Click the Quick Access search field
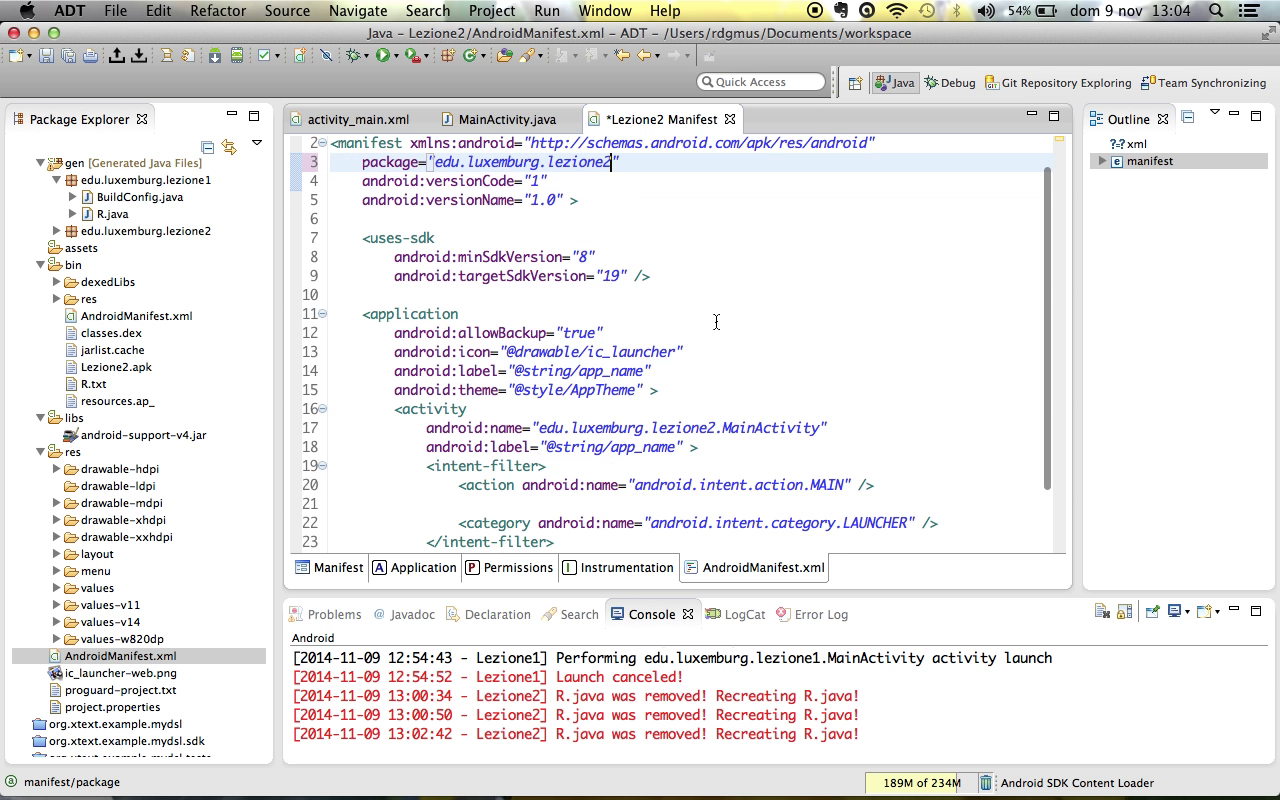This screenshot has height=800, width=1280. point(762,82)
